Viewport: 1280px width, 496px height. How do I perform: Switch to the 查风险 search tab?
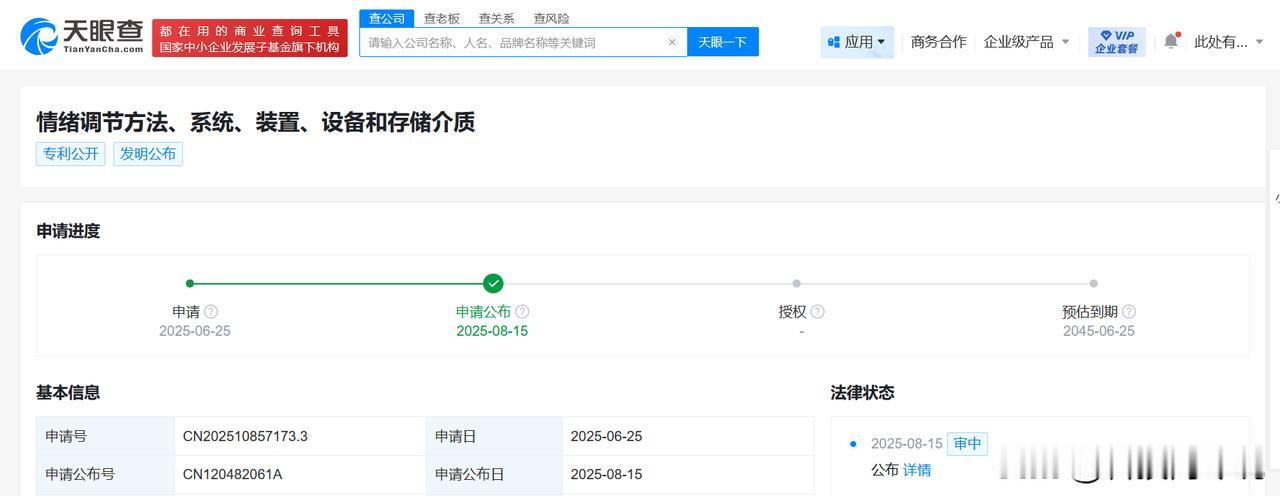552,18
